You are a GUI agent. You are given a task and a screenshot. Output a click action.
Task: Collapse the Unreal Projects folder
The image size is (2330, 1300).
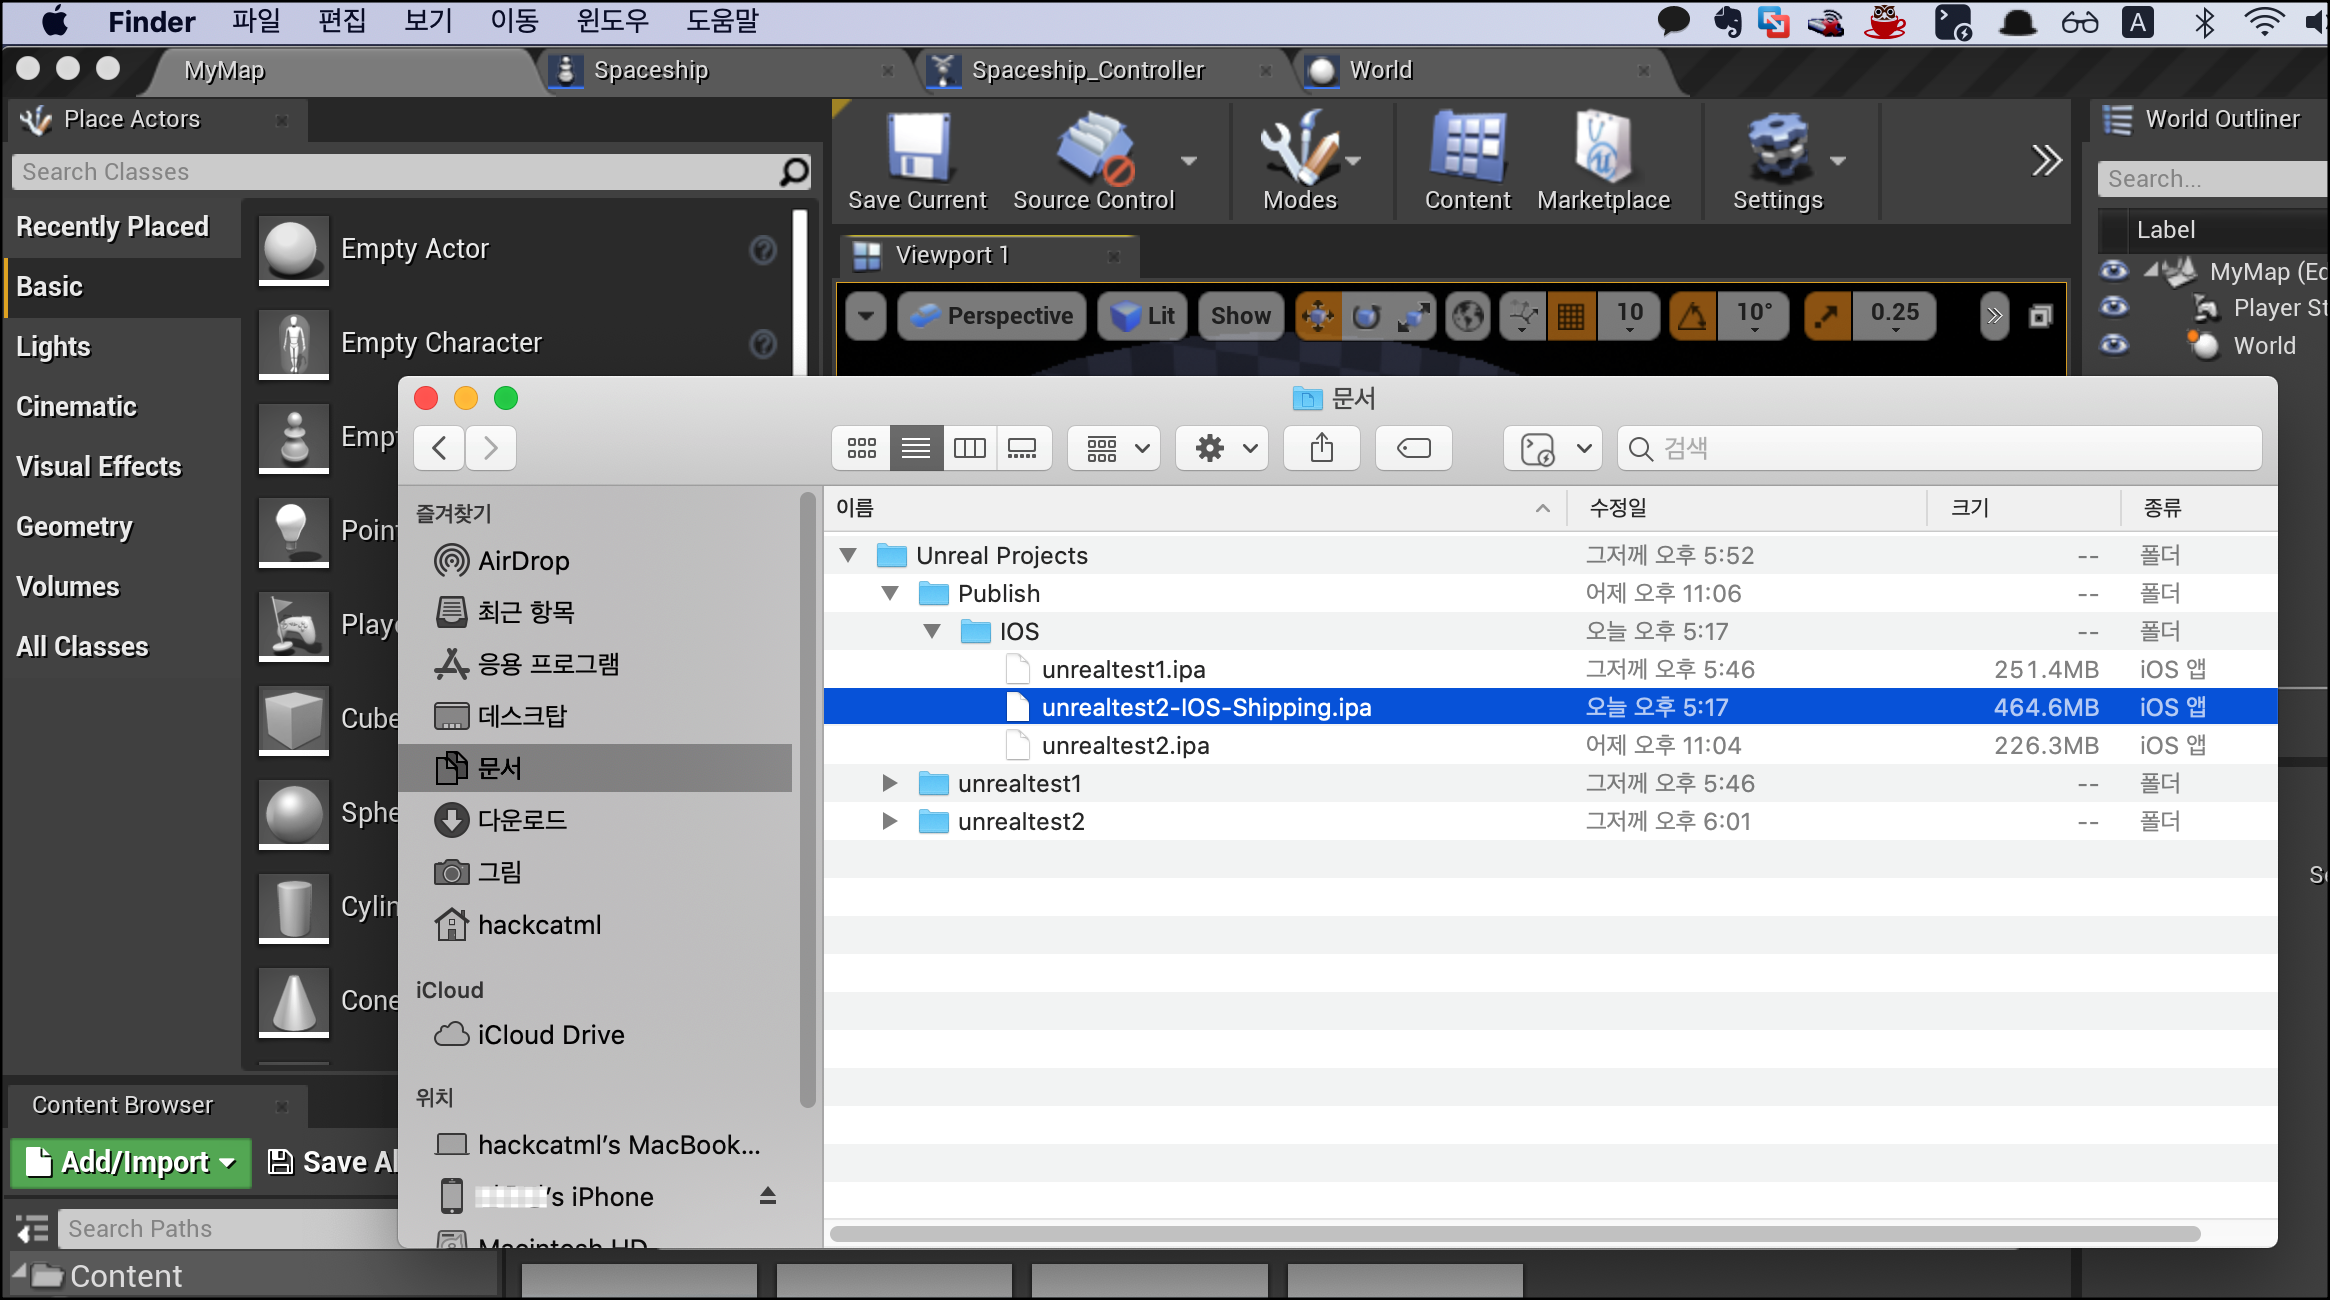[848, 555]
